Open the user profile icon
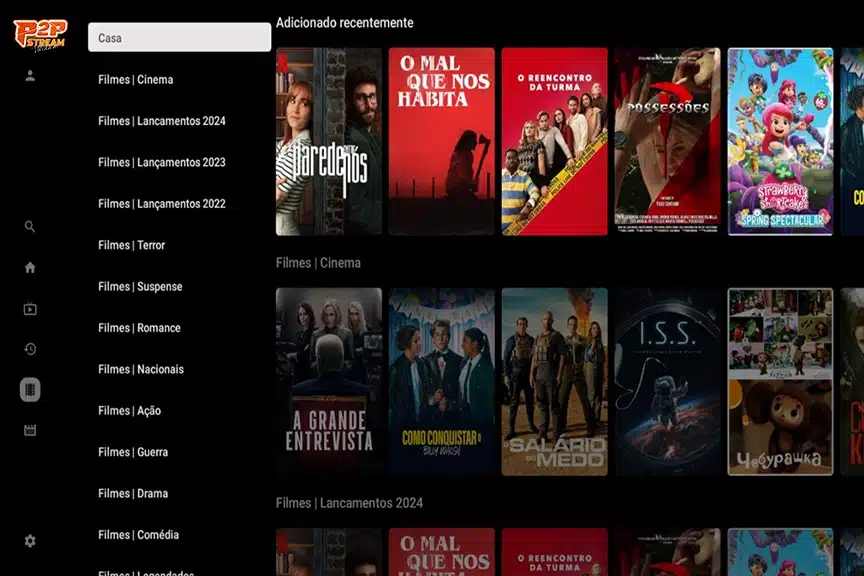 tap(30, 76)
